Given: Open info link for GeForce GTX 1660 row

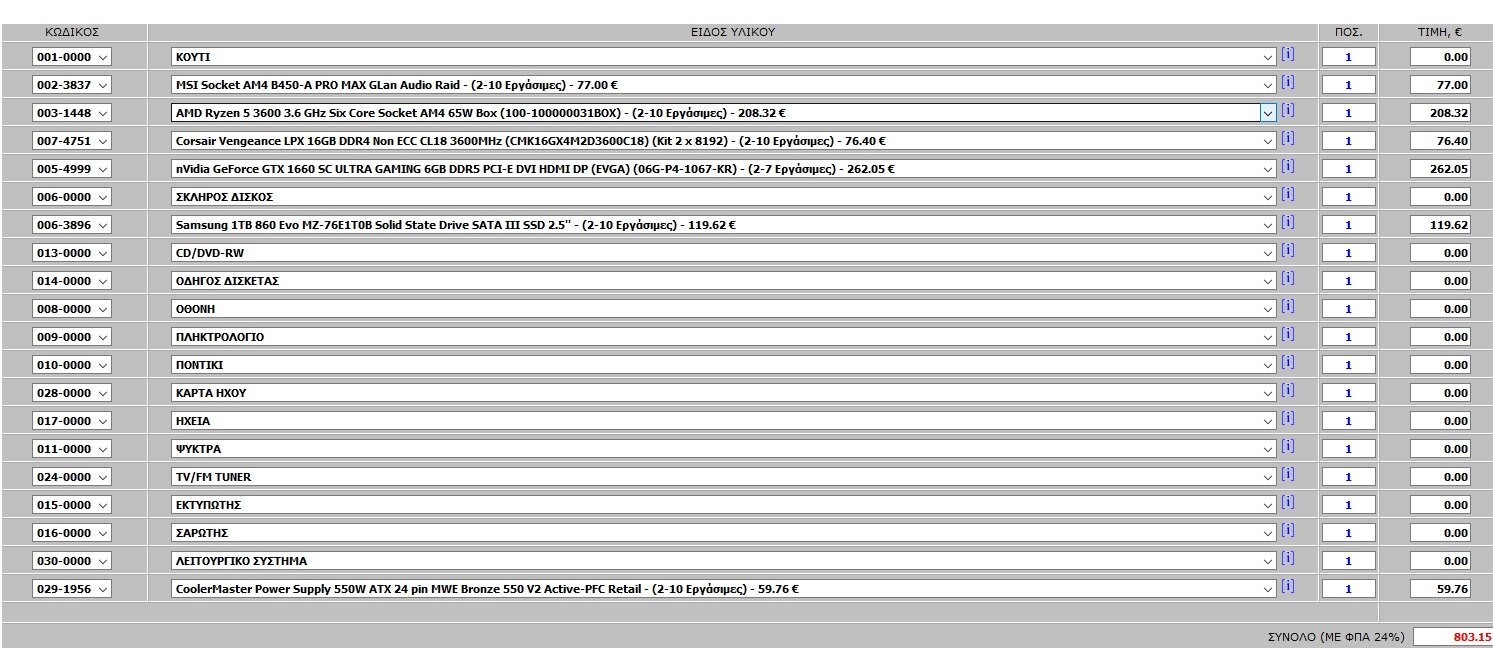Looking at the screenshot, I should [1288, 167].
